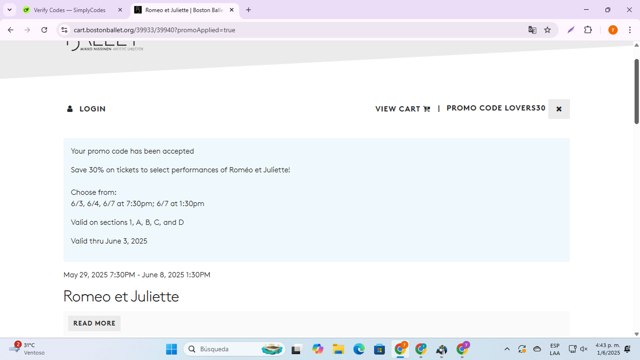Click the purple pen extension icon

pos(571,30)
